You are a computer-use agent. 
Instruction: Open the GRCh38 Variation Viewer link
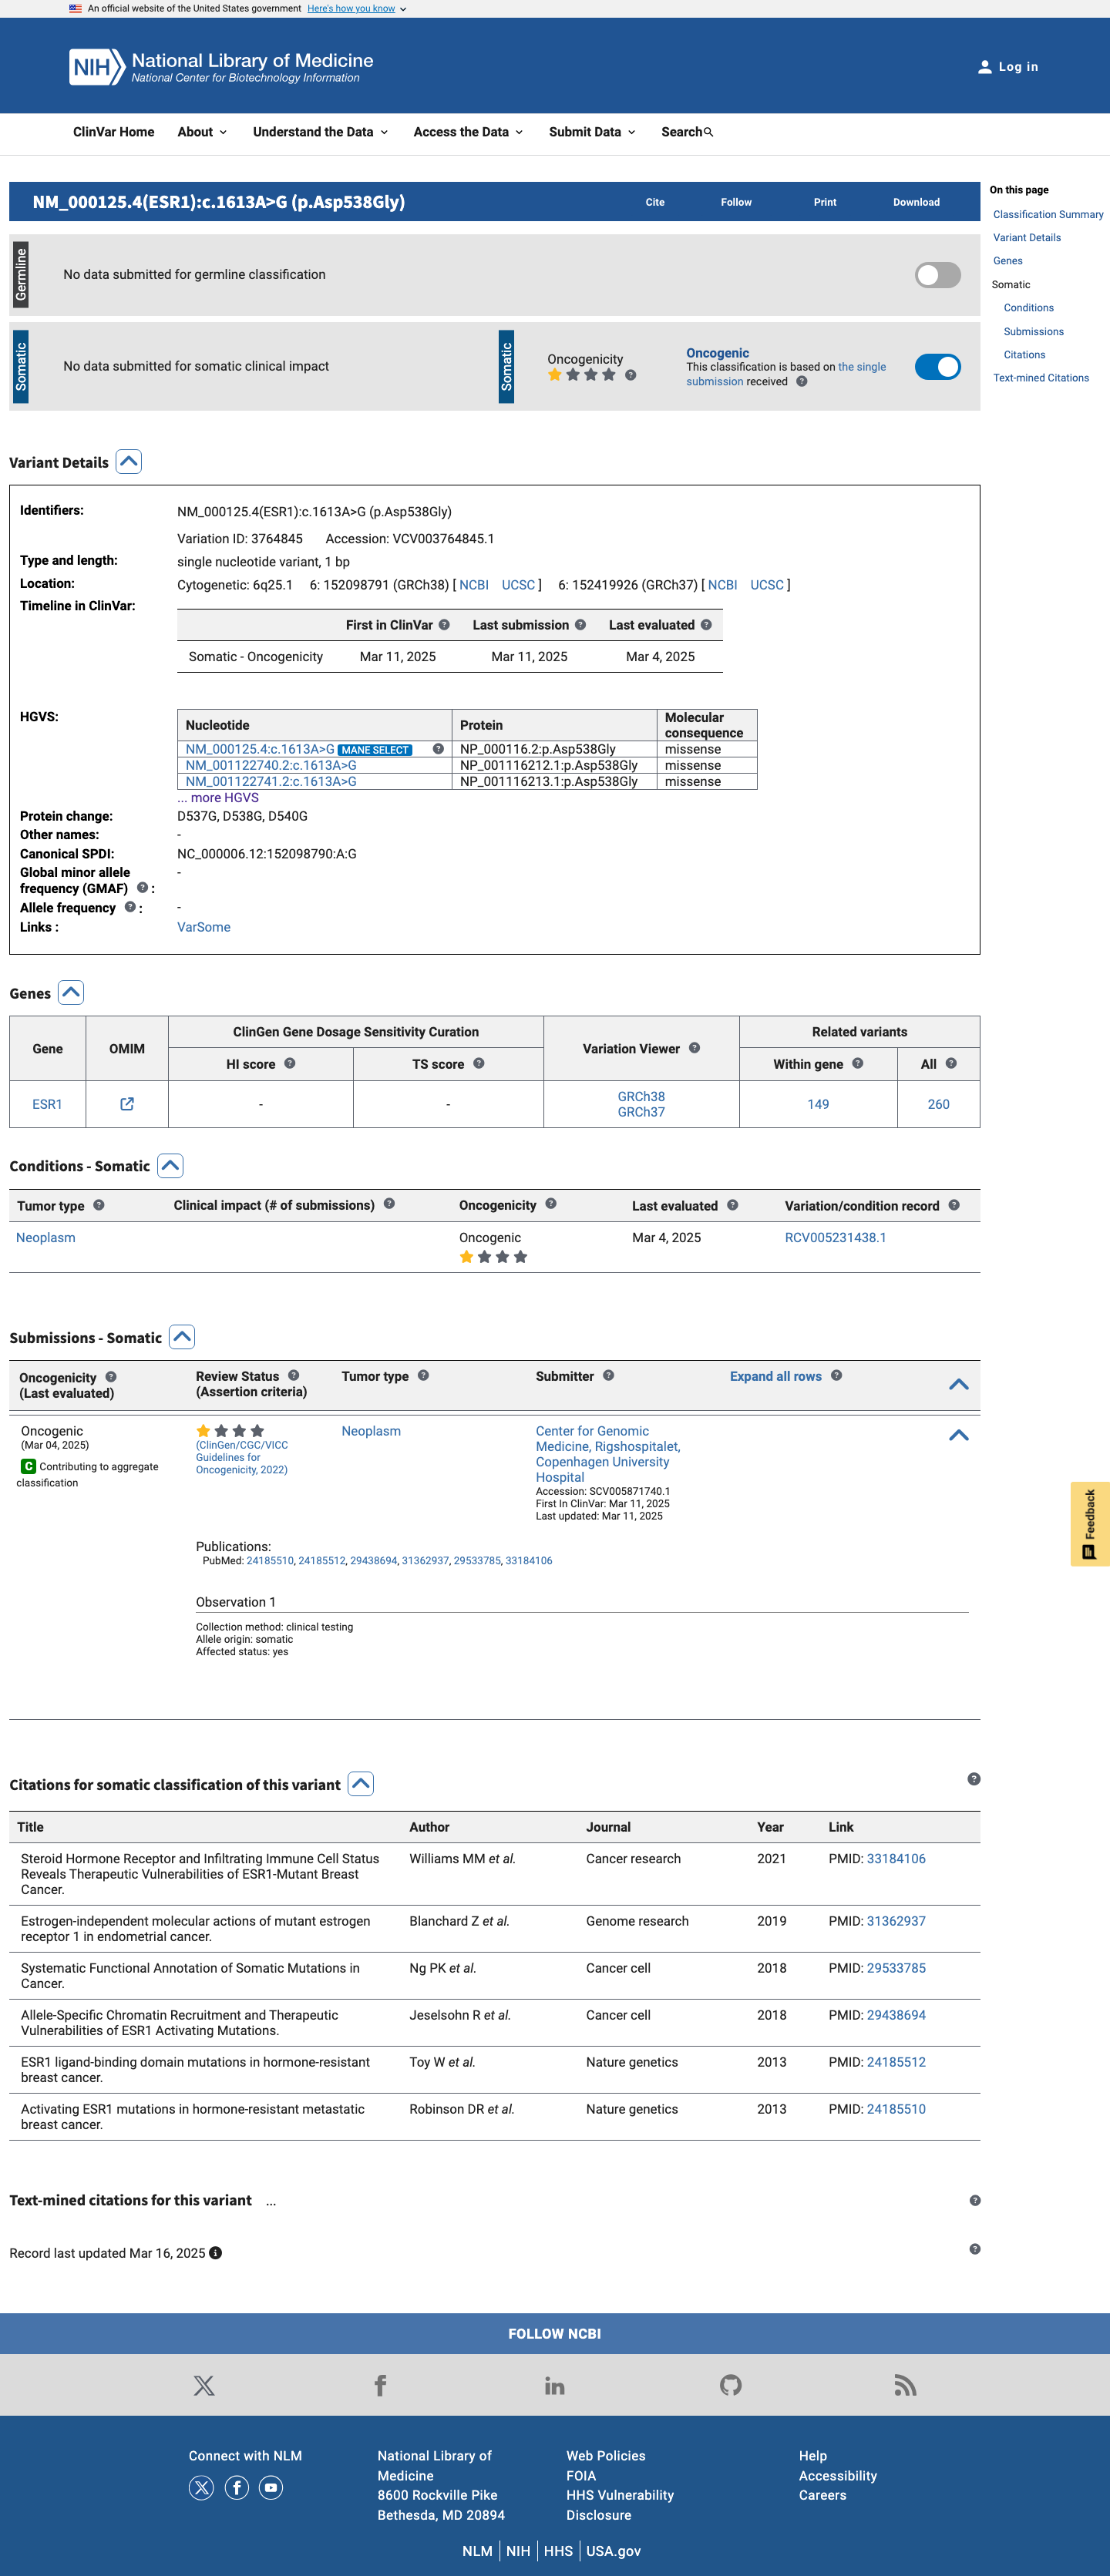(x=641, y=1096)
